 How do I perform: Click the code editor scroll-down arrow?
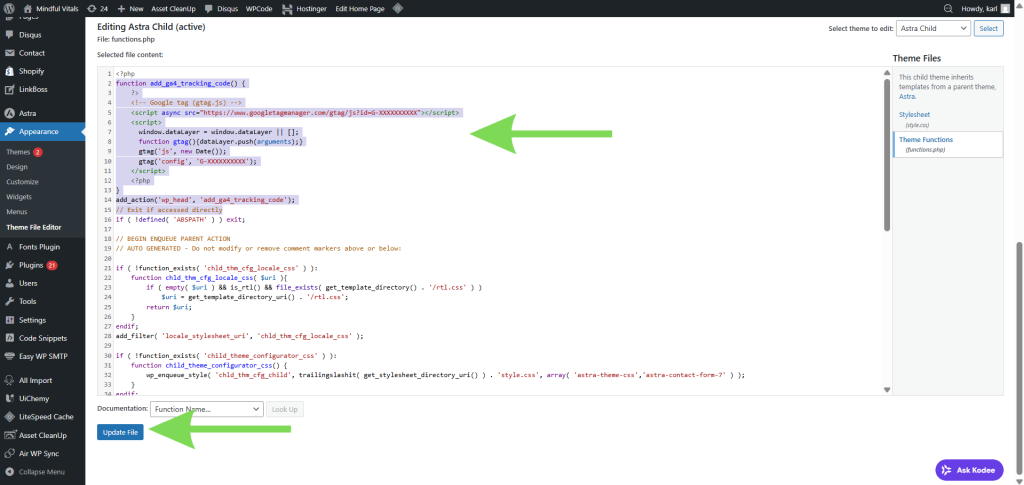tap(887, 390)
